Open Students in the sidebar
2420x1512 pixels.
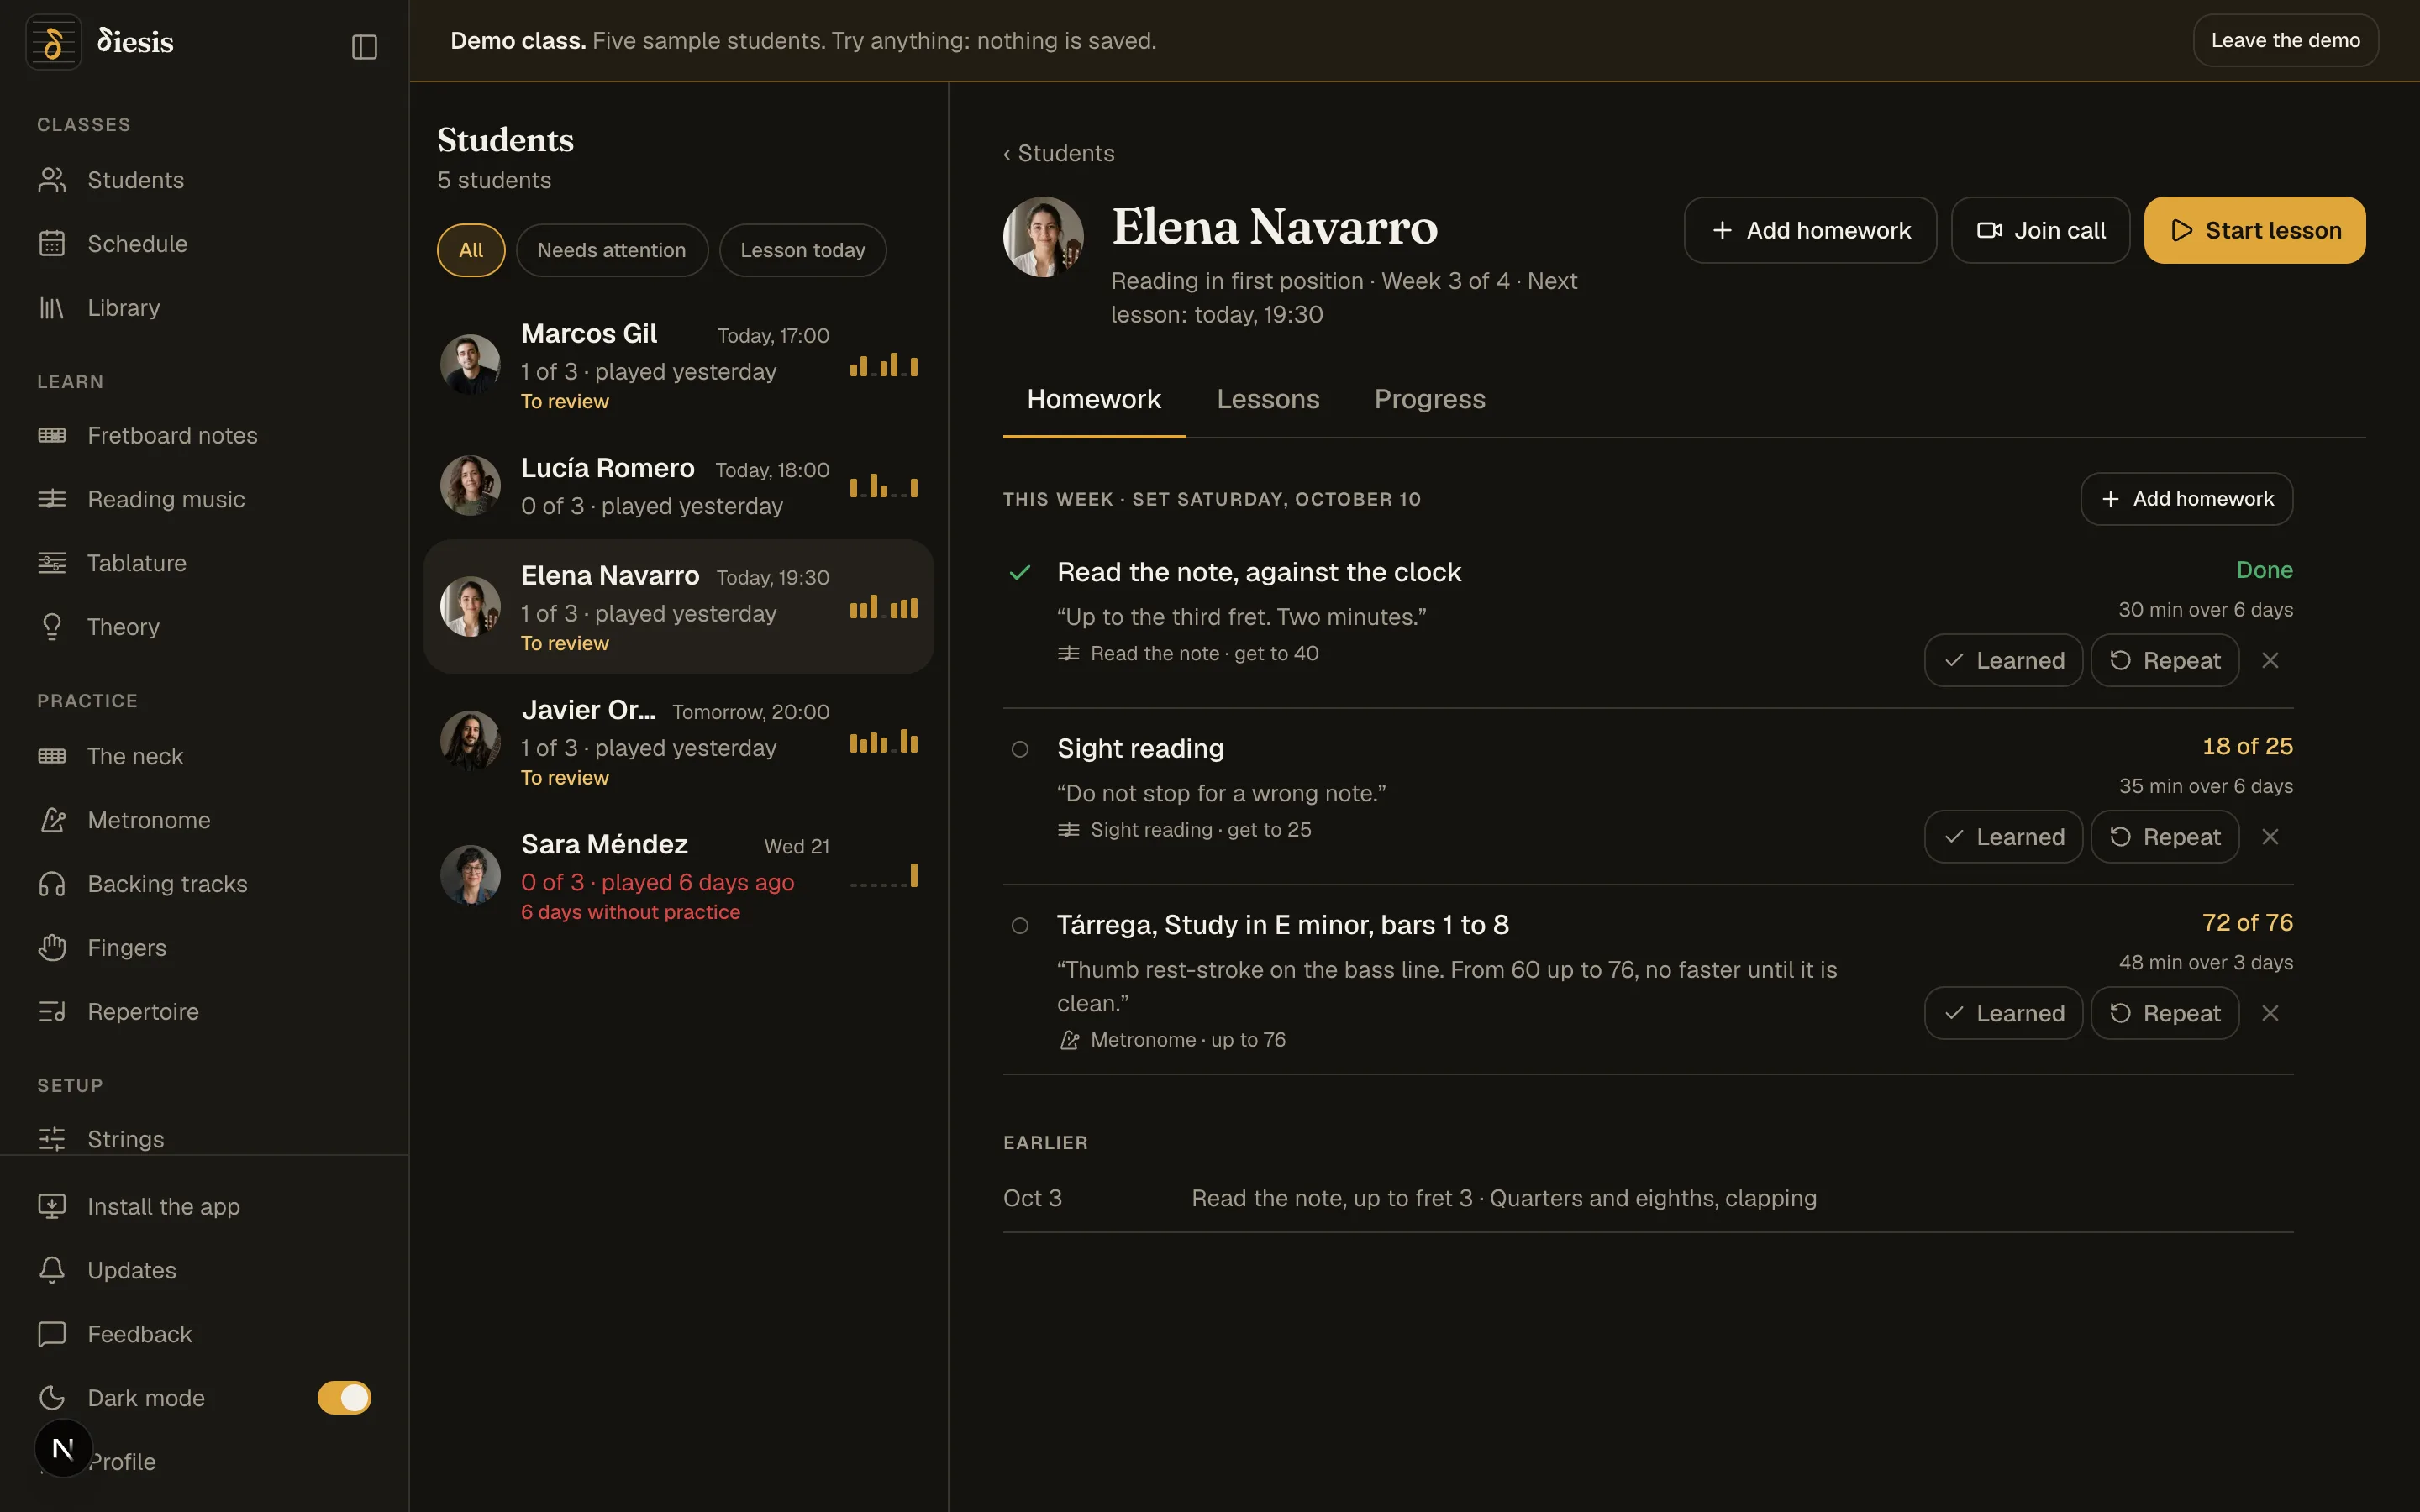click(x=204, y=180)
